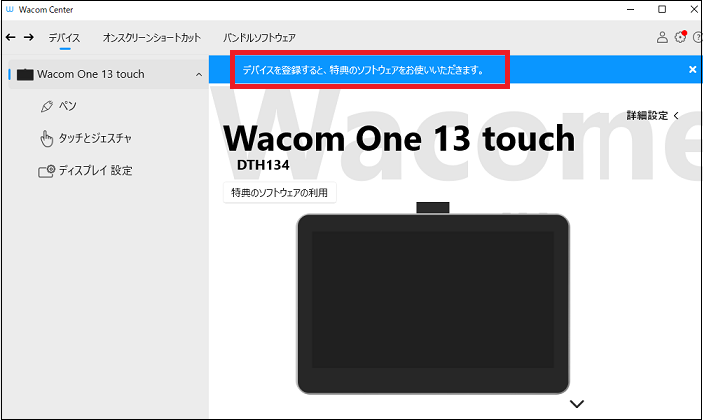Switch to the バンドルソフトウェア tab
The width and height of the screenshot is (703, 420).
pos(259,38)
